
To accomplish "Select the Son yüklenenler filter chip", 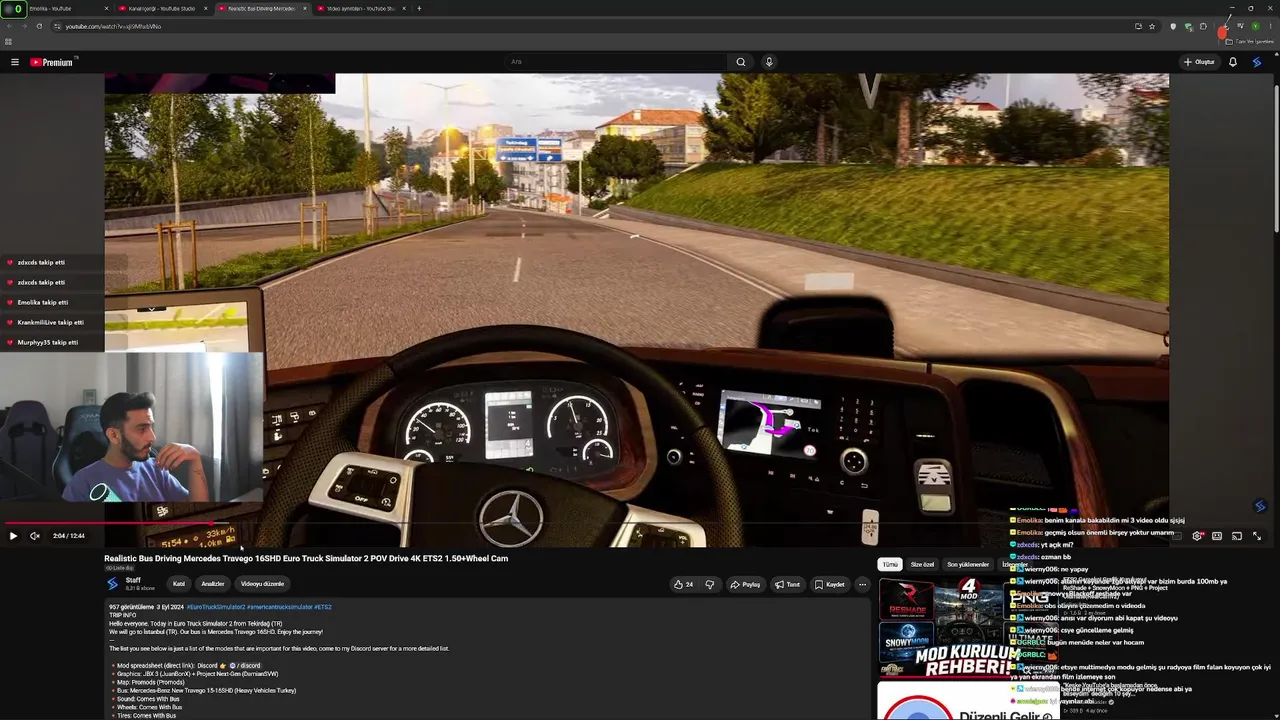I will 968,564.
